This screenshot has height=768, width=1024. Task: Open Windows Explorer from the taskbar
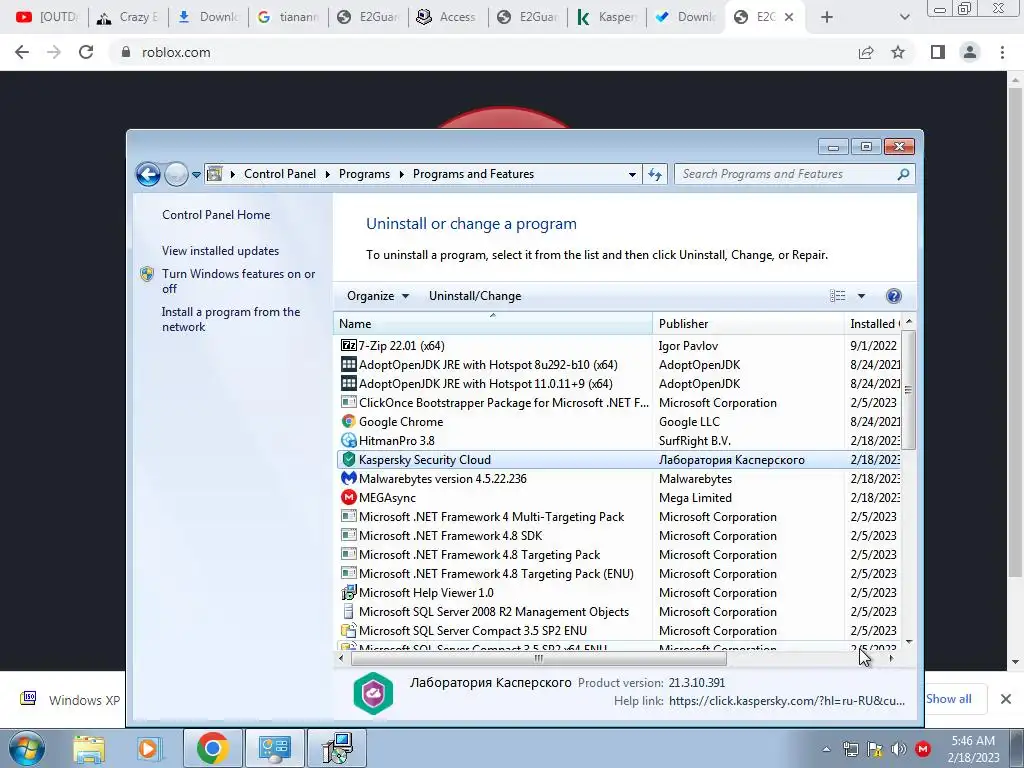pos(89,748)
